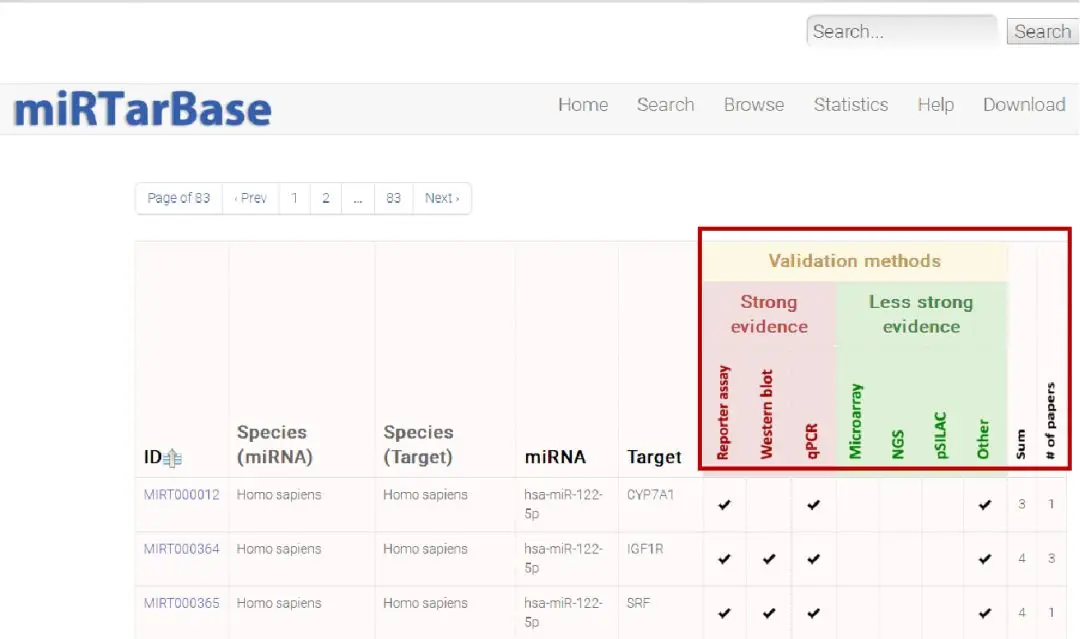The image size is (1080, 639).
Task: Open the Home menu item
Action: tap(583, 105)
